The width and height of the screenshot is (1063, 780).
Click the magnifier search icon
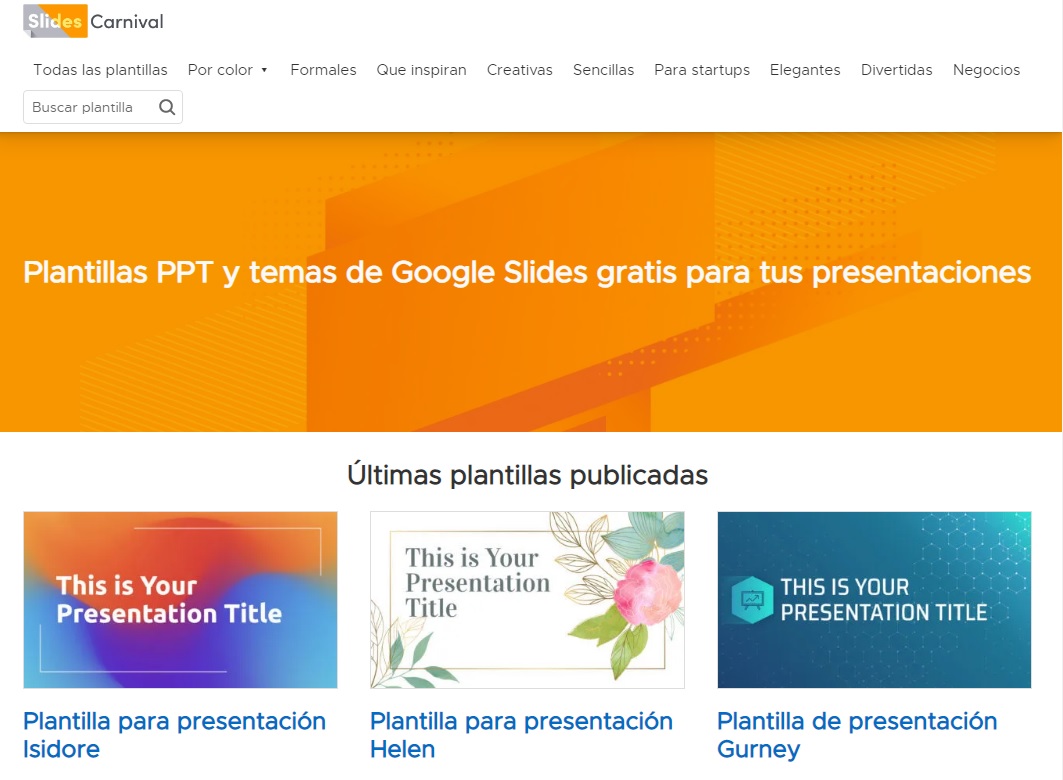click(x=167, y=107)
